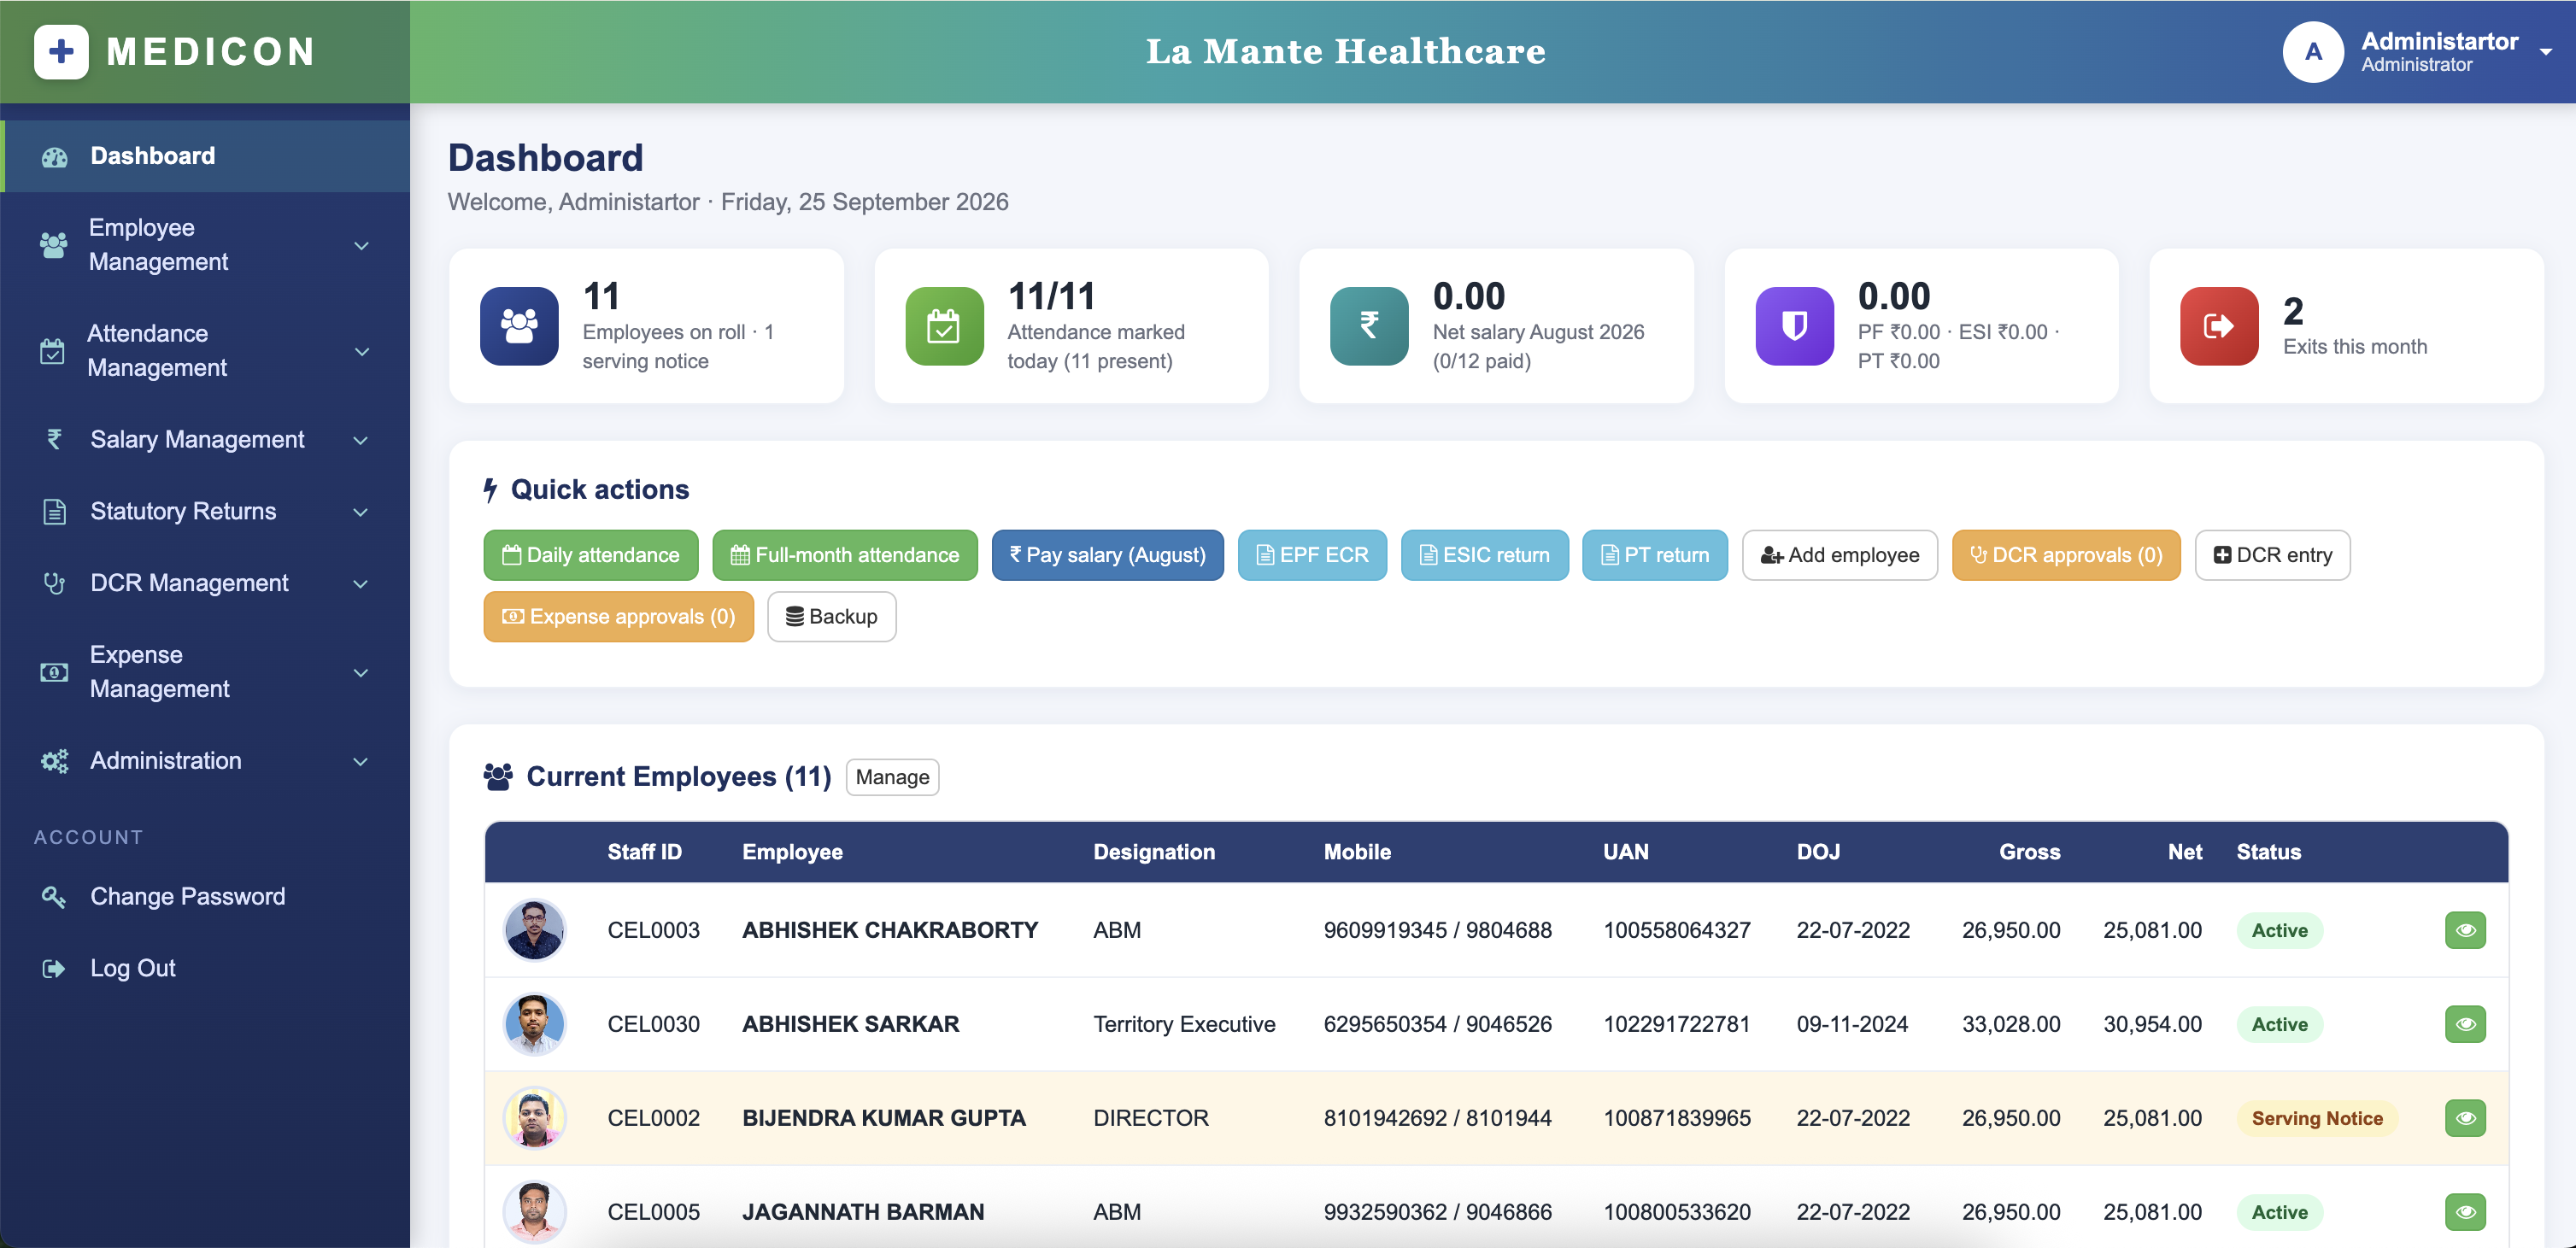Click the Attendance Management calendar icon

52,351
